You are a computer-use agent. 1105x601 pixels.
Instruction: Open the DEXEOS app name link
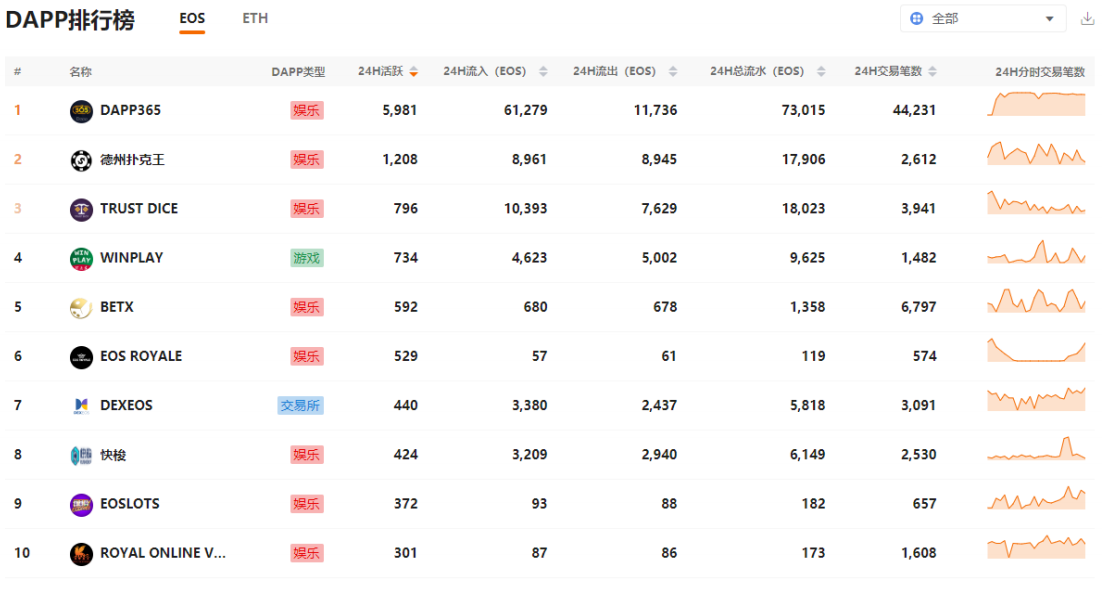click(126, 405)
